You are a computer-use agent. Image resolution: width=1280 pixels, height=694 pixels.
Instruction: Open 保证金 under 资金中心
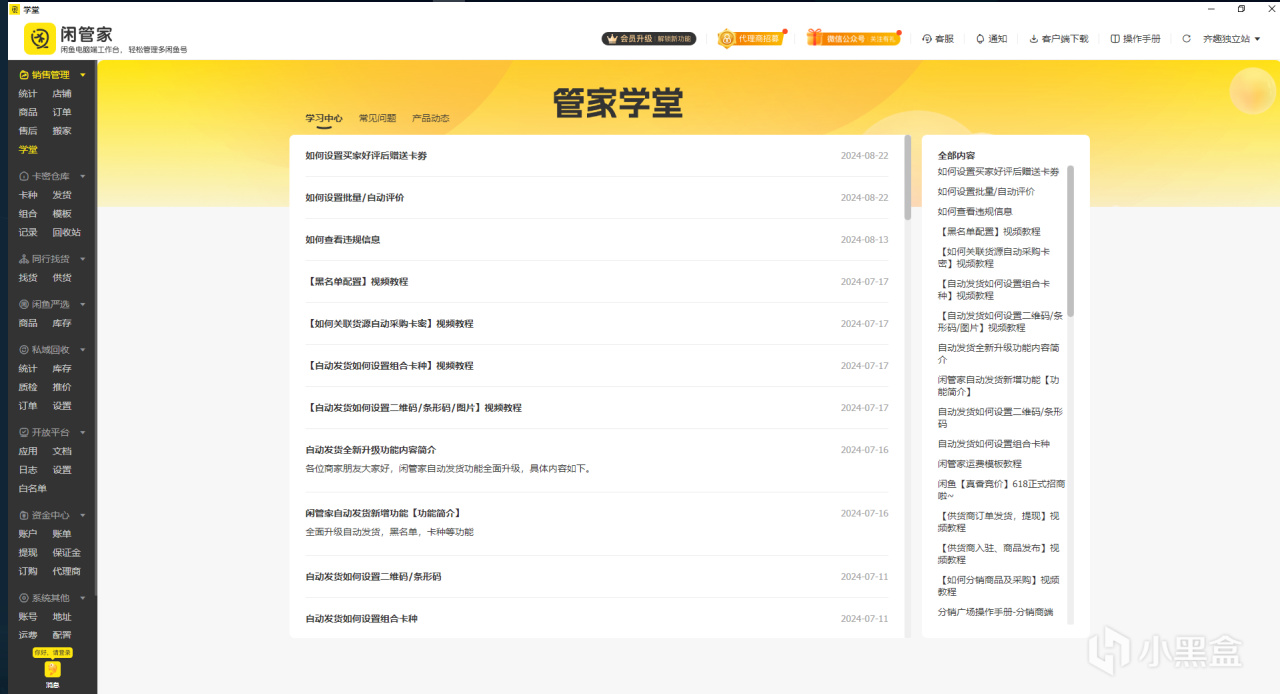67,553
